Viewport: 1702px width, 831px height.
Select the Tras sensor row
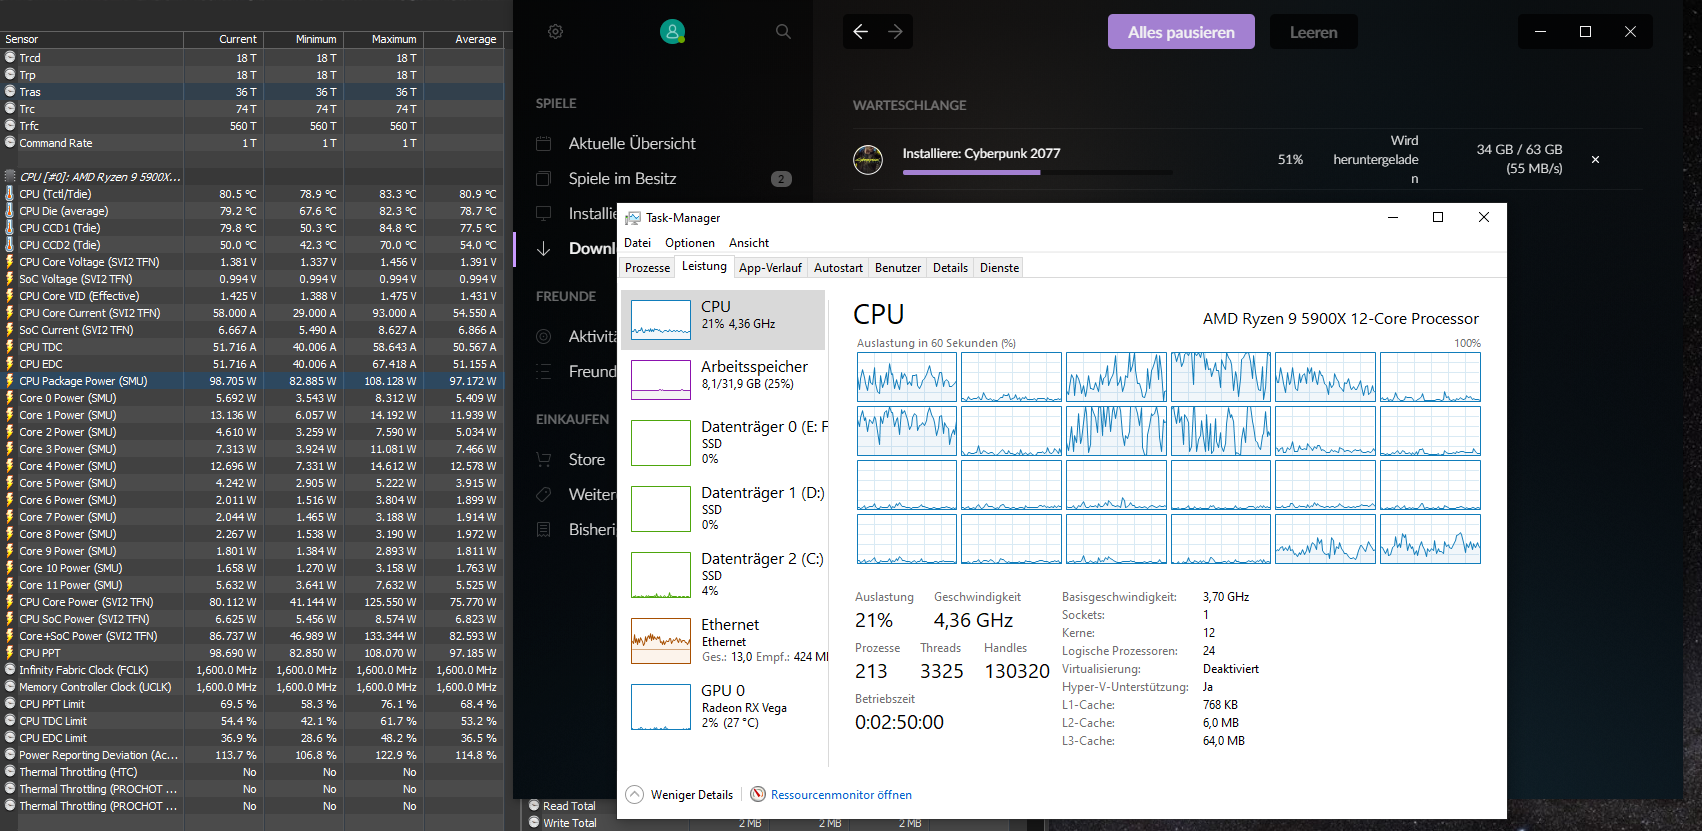pyautogui.click(x=251, y=92)
